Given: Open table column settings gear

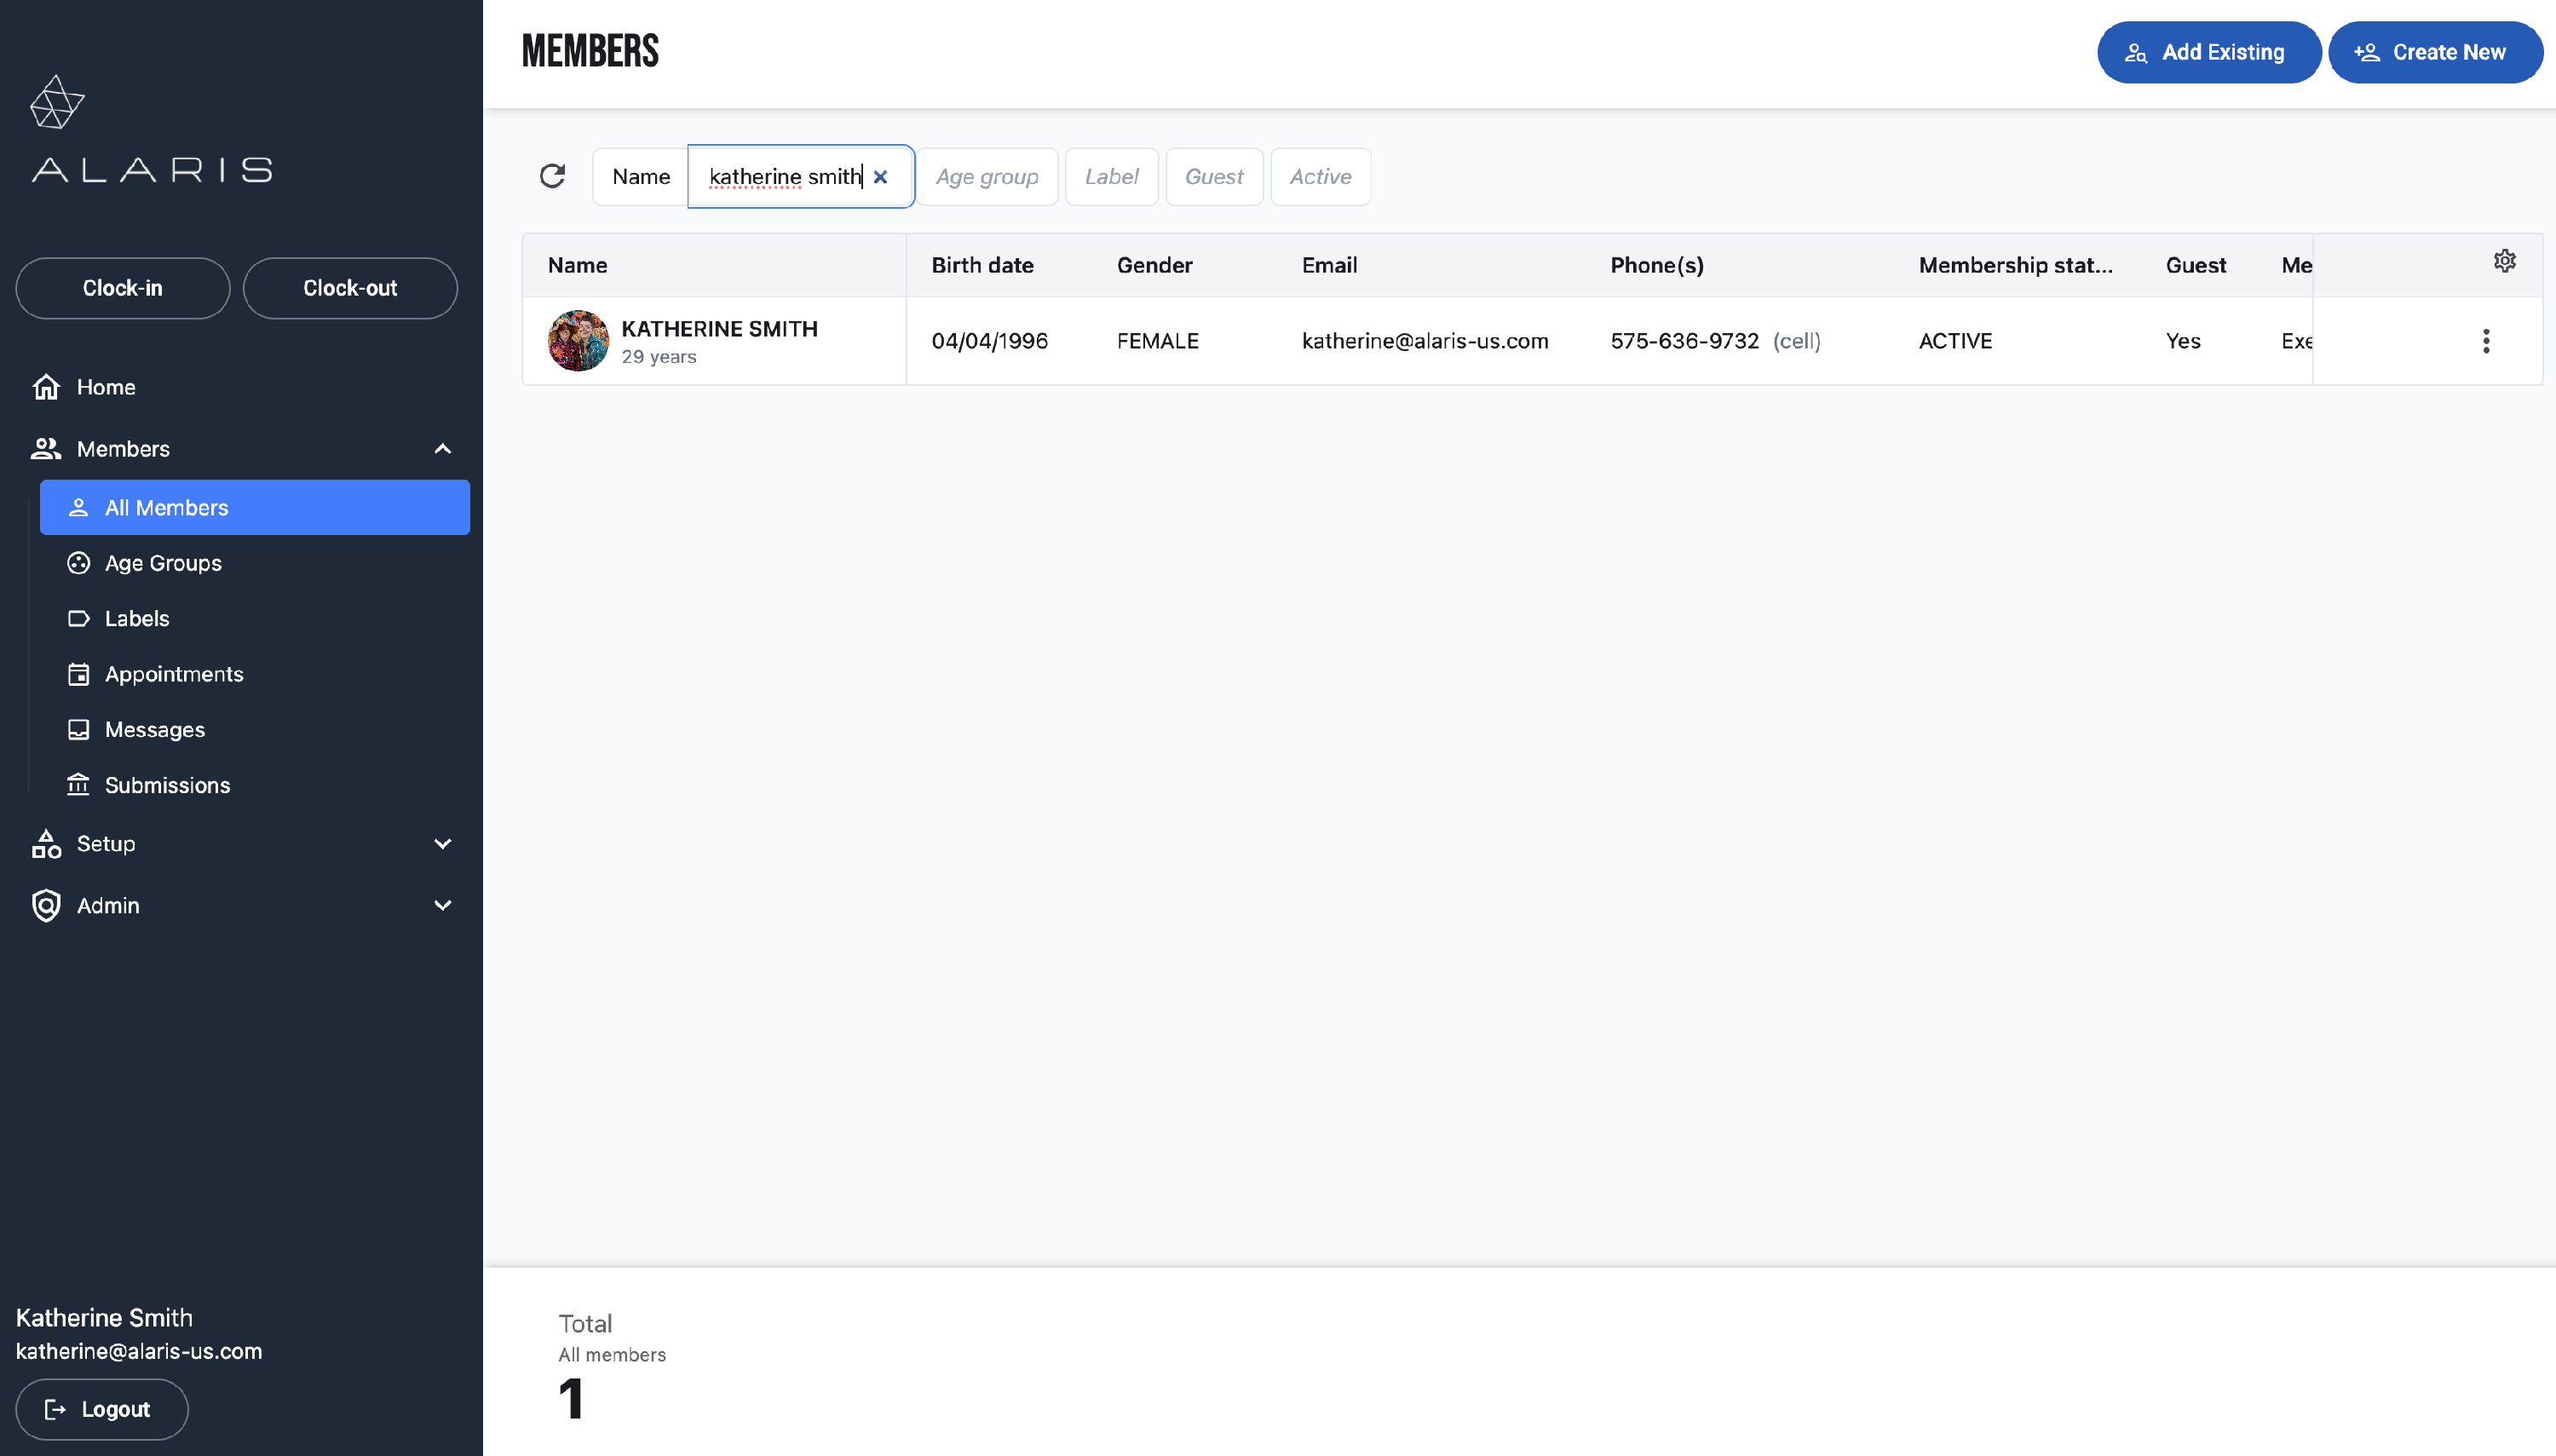Looking at the screenshot, I should 2504,261.
